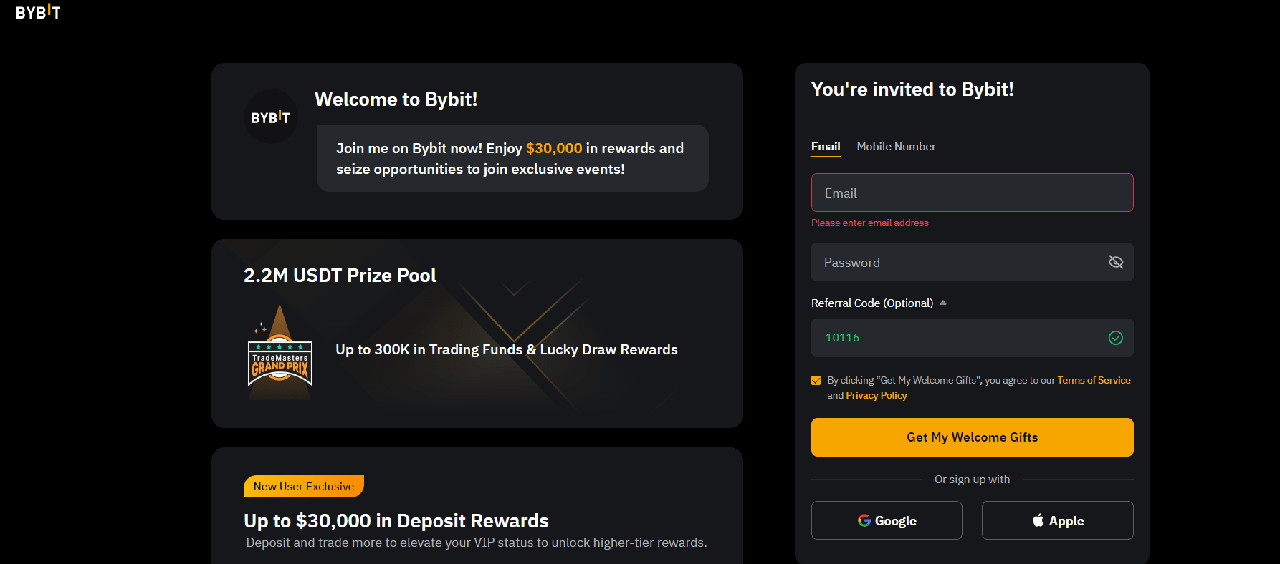The height and width of the screenshot is (564, 1280).
Task: Click the referral code input field
Action: click(955, 338)
